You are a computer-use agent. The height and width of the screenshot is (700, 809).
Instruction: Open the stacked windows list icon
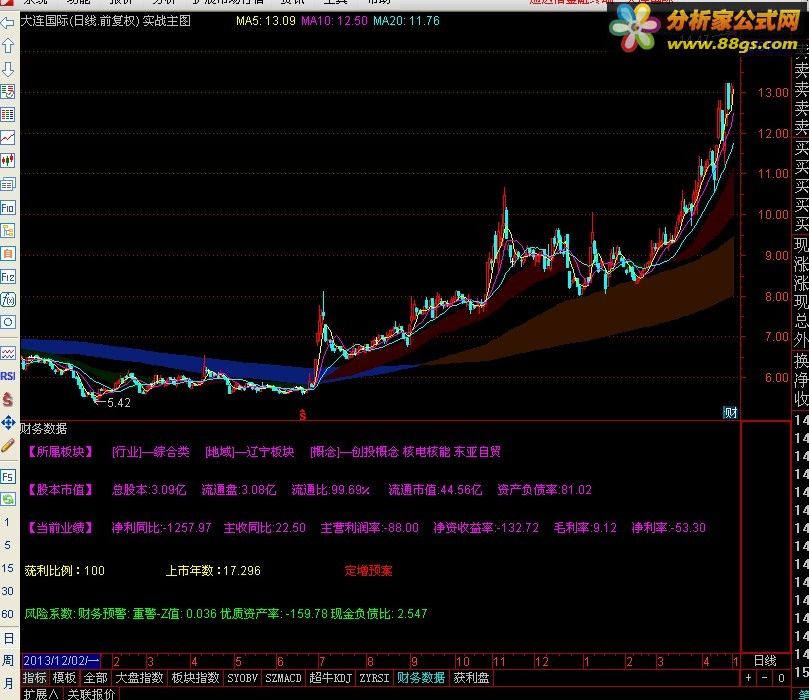7,184
